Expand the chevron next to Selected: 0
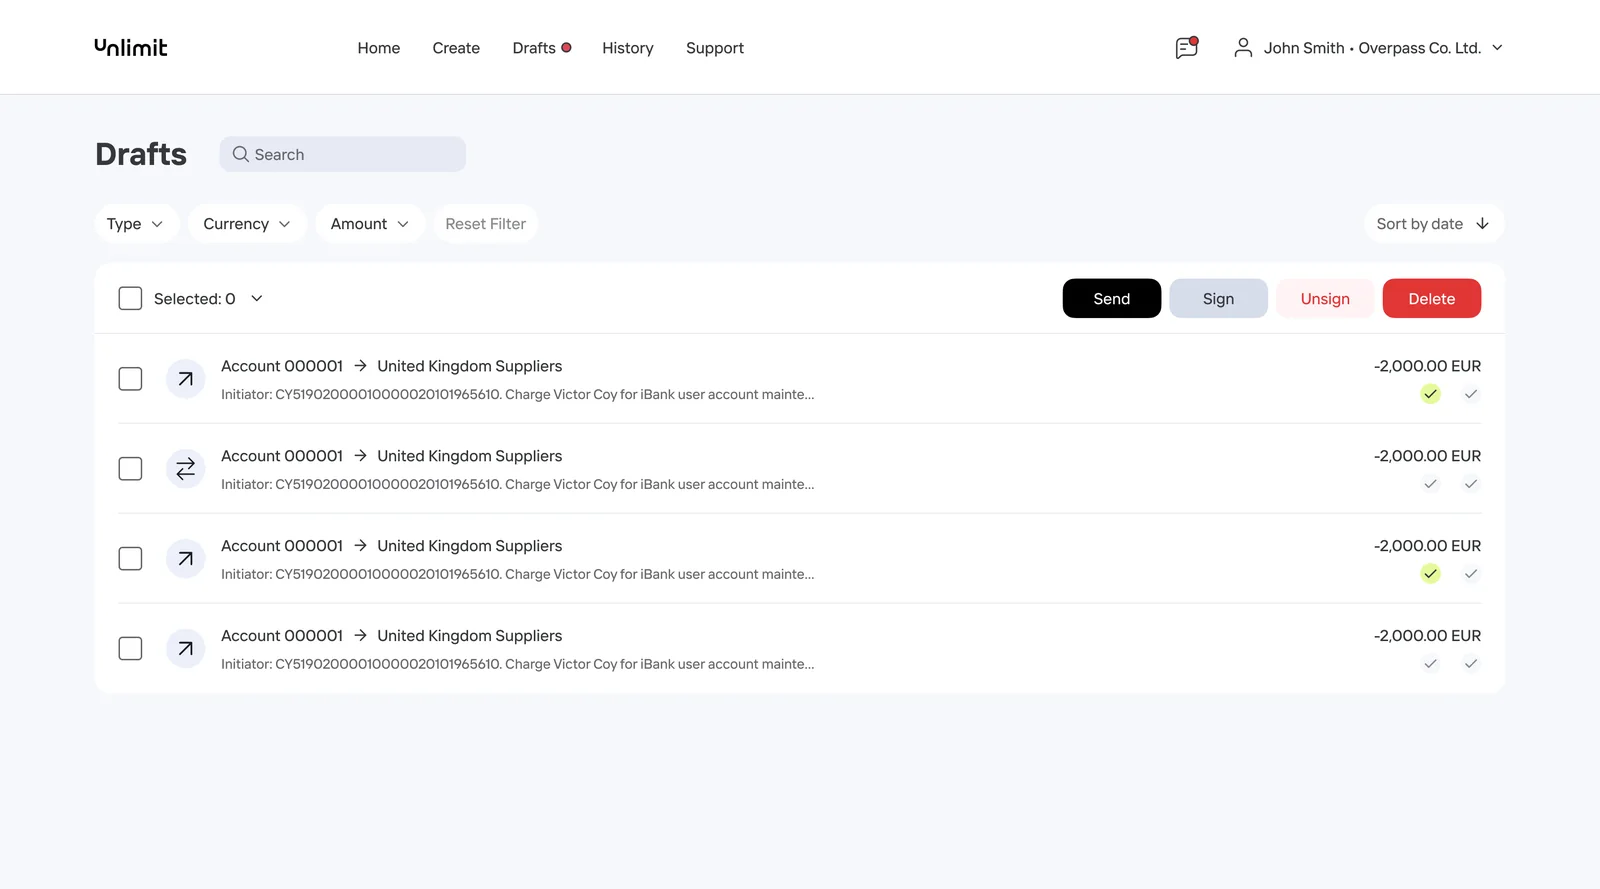Screen dimensions: 1600x889 coord(257,298)
